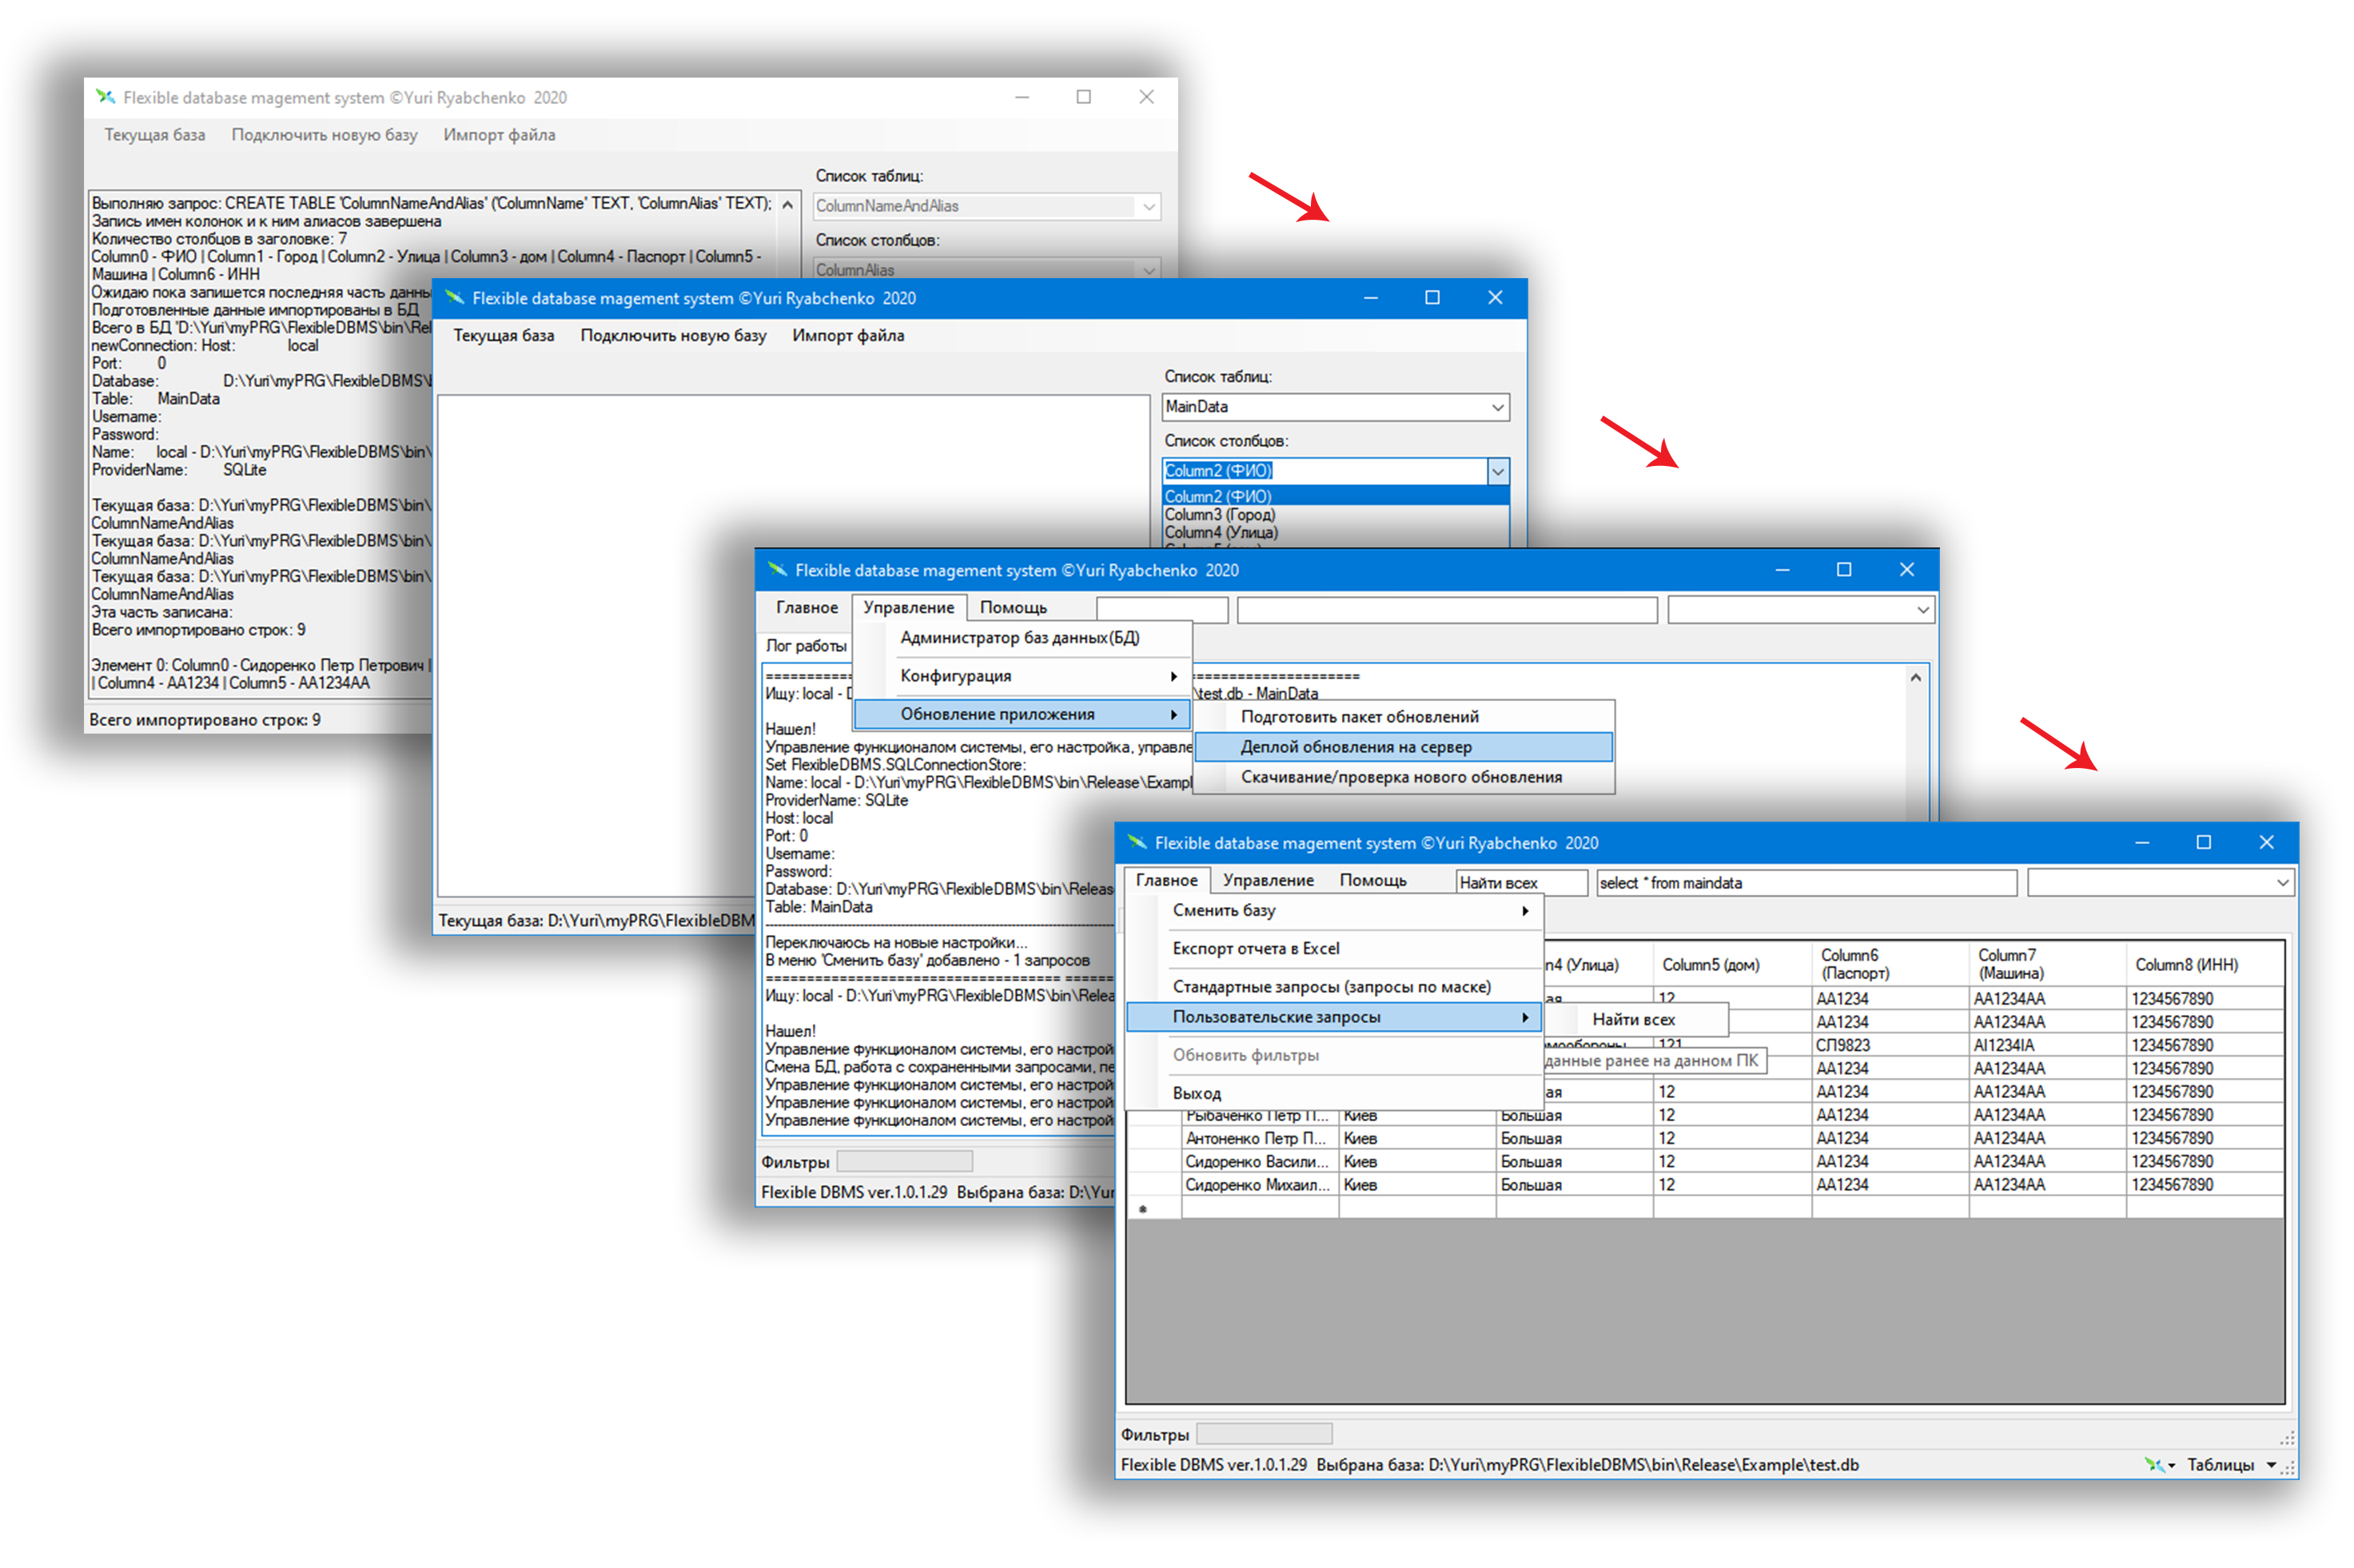Choose Подготовить пакет обновлений
Viewport: 2354px width, 1568px height.
click(x=1403, y=717)
